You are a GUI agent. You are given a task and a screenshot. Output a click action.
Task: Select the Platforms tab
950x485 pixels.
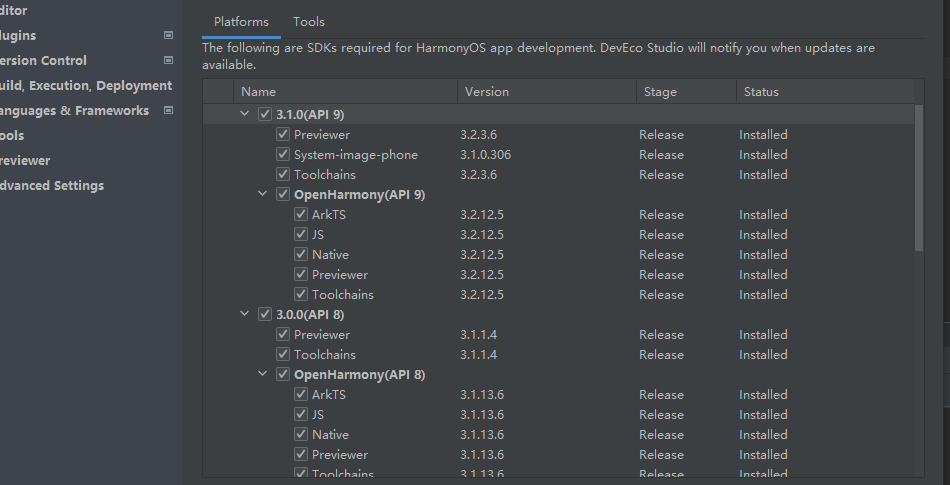click(241, 22)
